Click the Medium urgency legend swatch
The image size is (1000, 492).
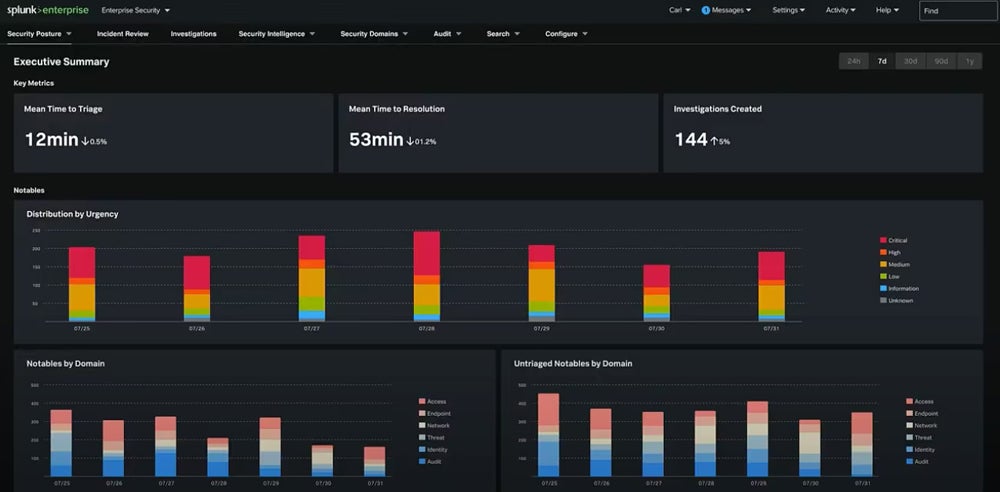pyautogui.click(x=883, y=264)
